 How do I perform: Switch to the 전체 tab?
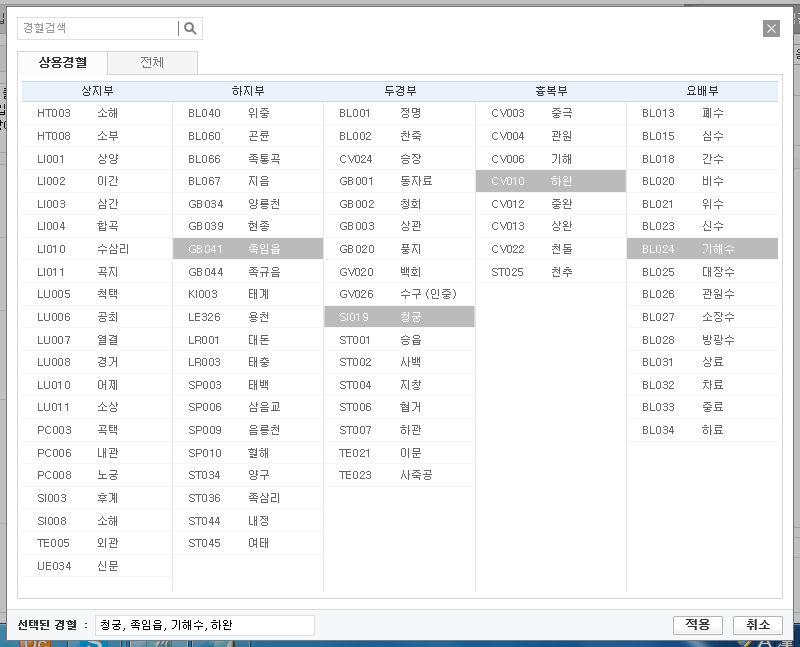(x=152, y=62)
